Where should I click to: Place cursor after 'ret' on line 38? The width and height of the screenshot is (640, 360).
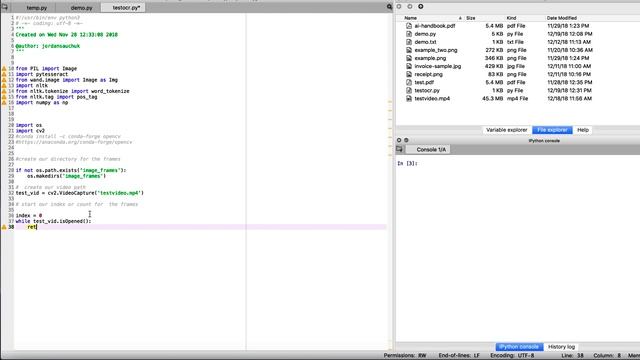tap(37, 227)
